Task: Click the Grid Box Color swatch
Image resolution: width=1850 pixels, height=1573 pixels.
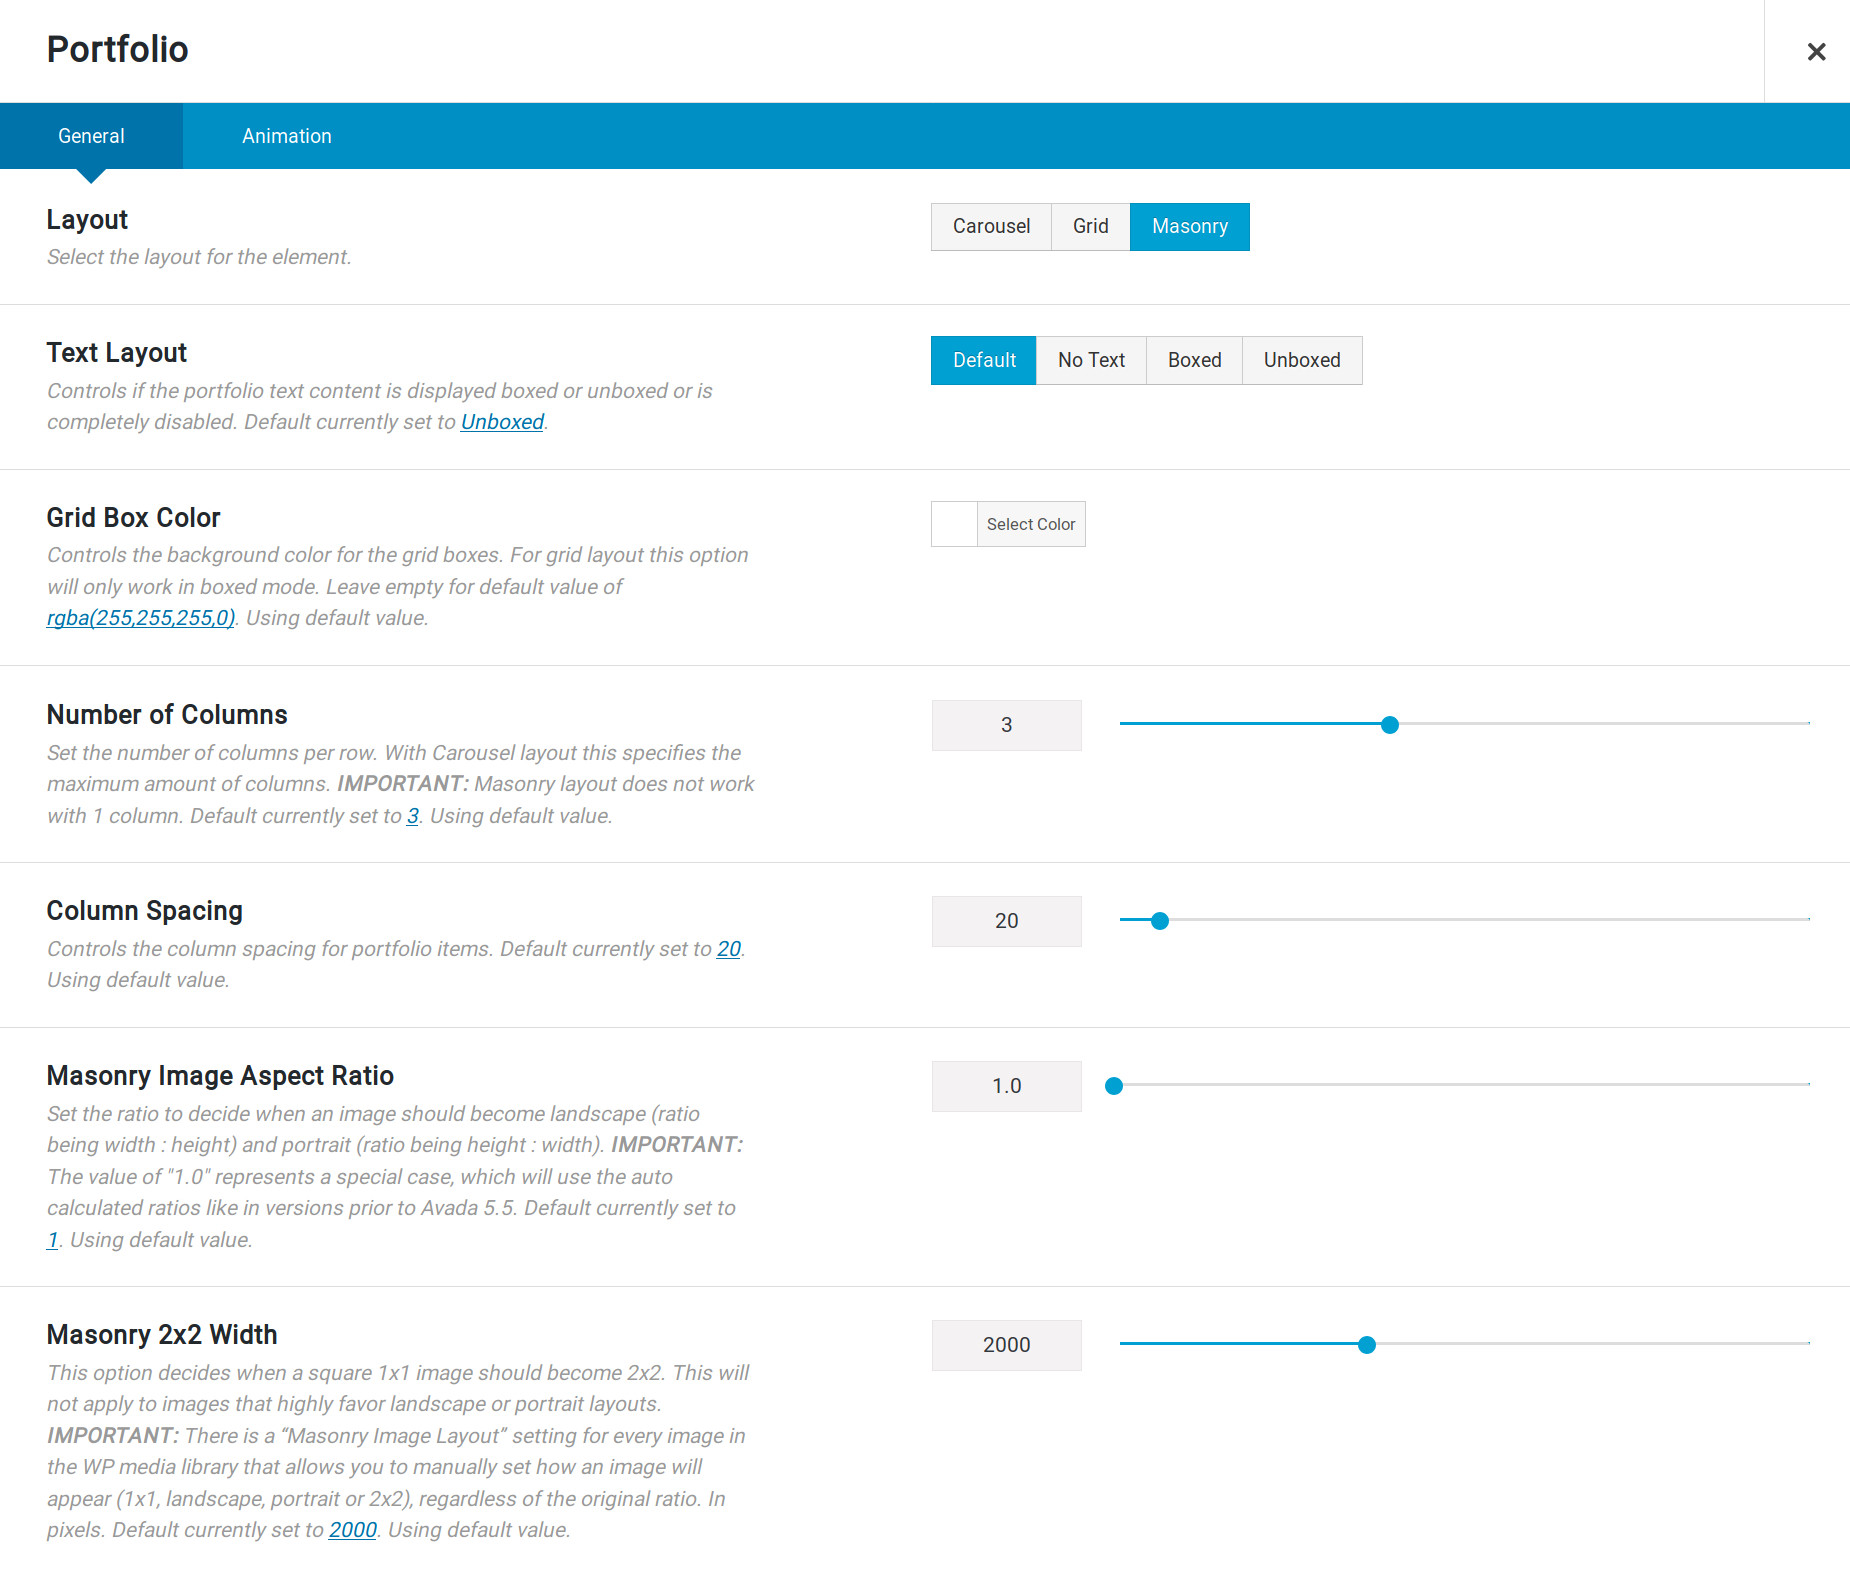Action: [954, 524]
